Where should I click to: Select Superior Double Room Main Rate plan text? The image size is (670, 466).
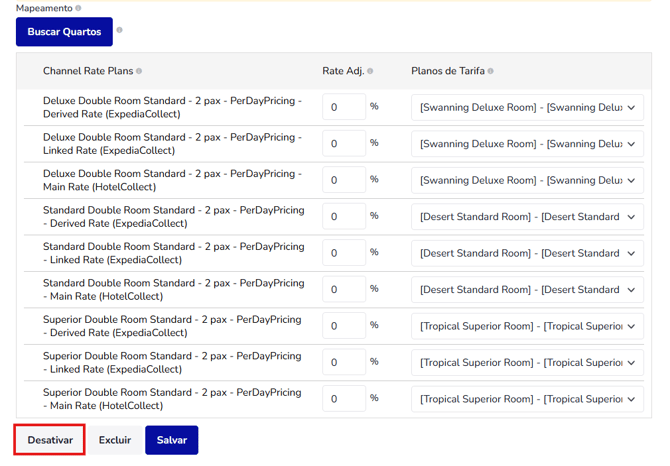172,399
